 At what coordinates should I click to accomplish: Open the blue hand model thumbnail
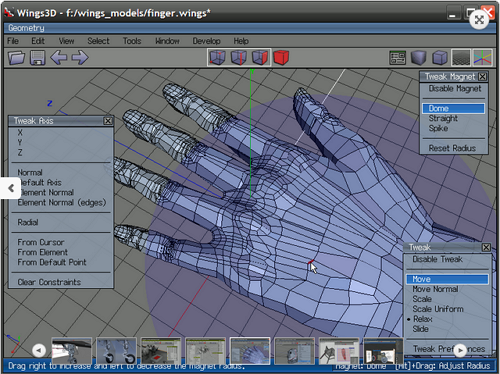[x=250, y=351]
